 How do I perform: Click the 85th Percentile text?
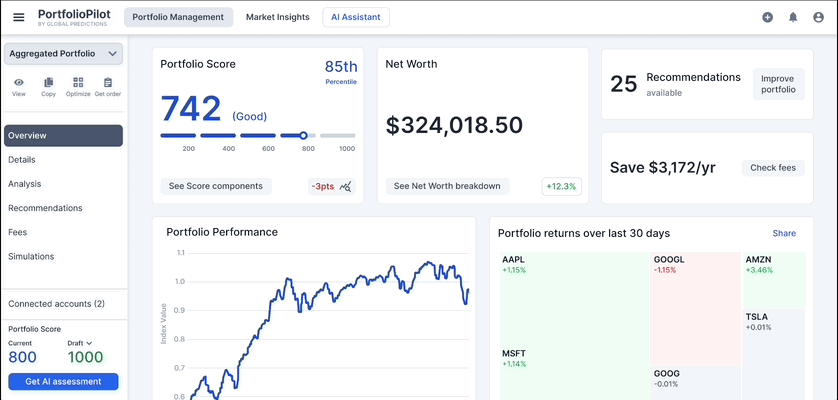point(341,72)
